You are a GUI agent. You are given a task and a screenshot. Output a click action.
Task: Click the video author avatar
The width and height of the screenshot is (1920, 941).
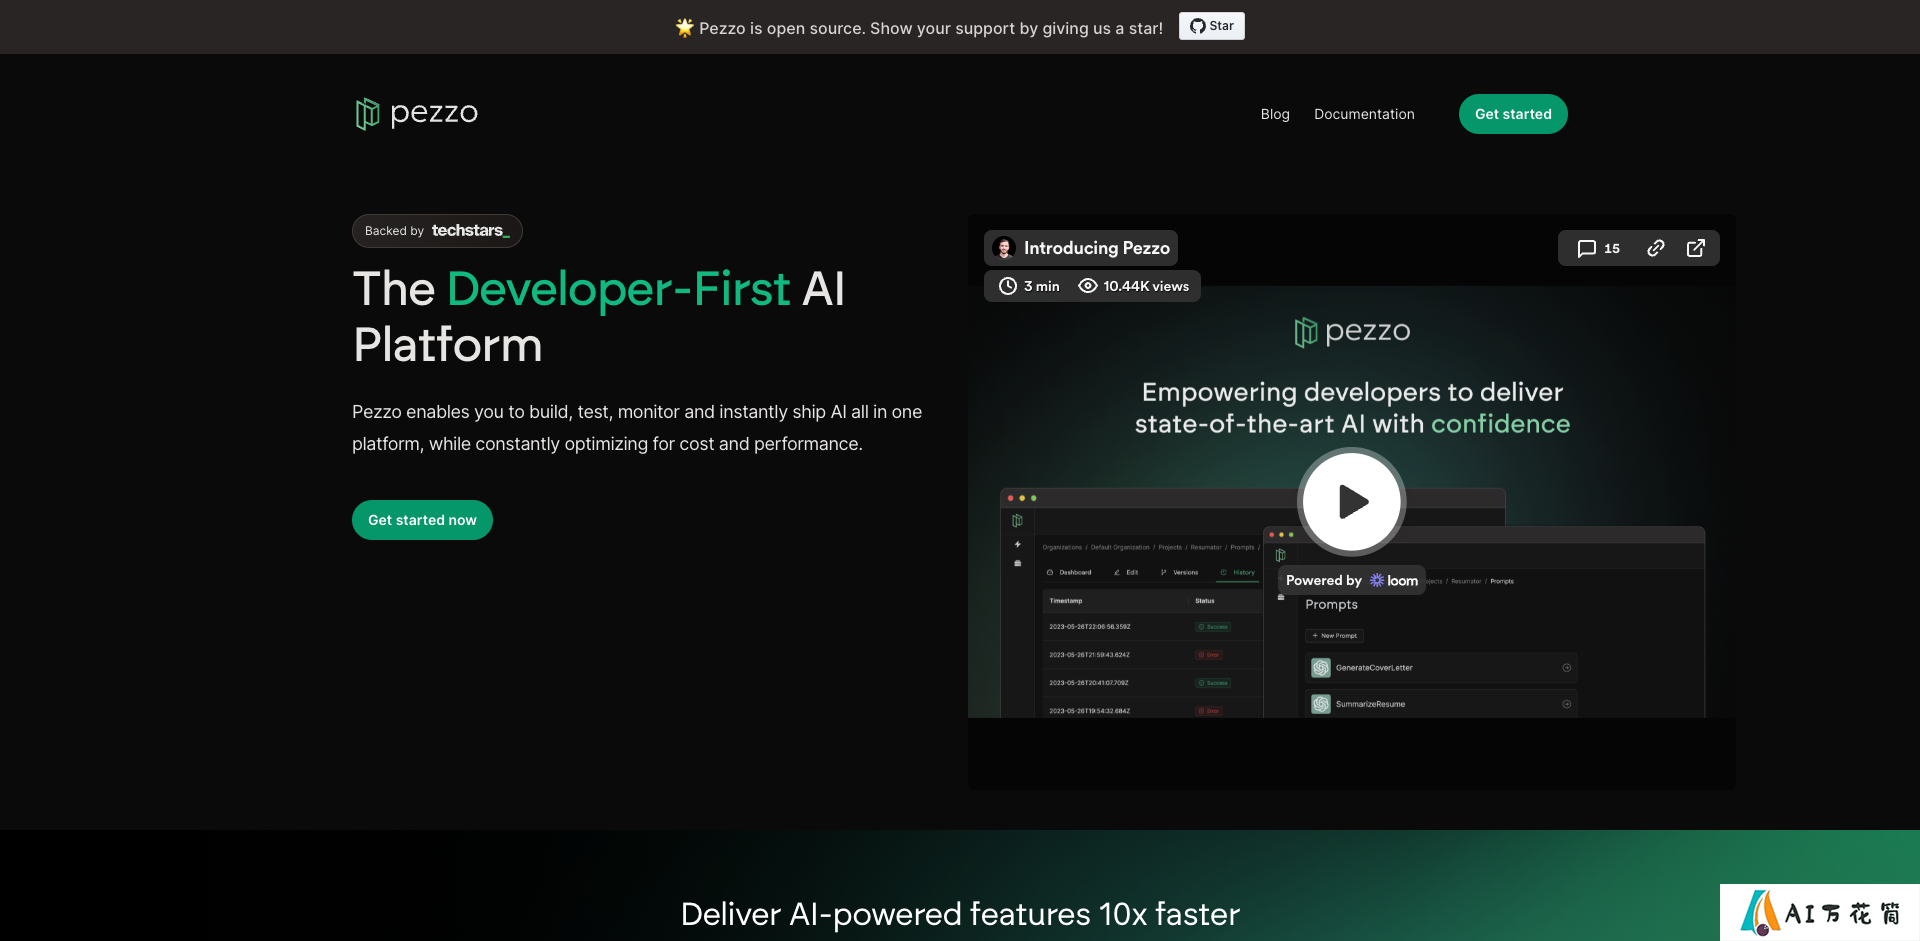(1004, 248)
